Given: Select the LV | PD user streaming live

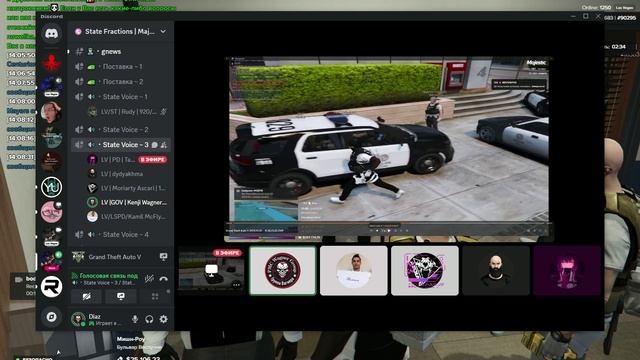Looking at the screenshot, I should [x=127, y=160].
